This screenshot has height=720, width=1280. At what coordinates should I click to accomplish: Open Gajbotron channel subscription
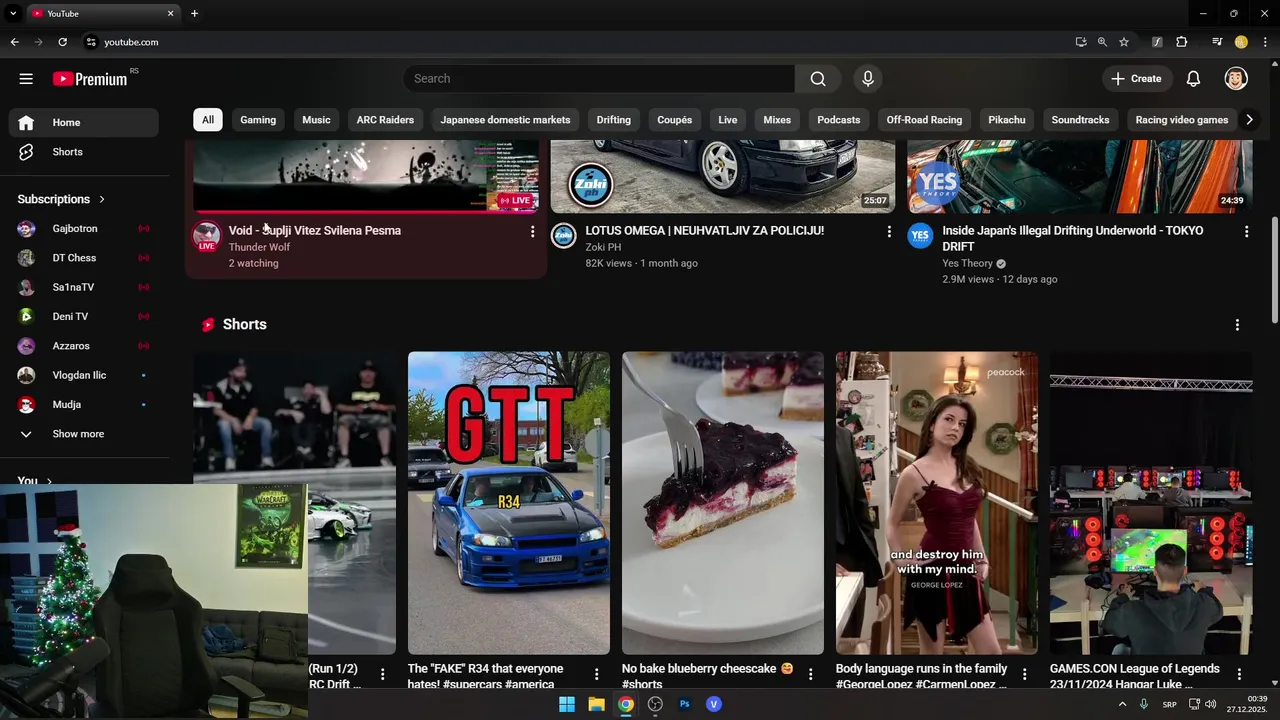point(84,229)
